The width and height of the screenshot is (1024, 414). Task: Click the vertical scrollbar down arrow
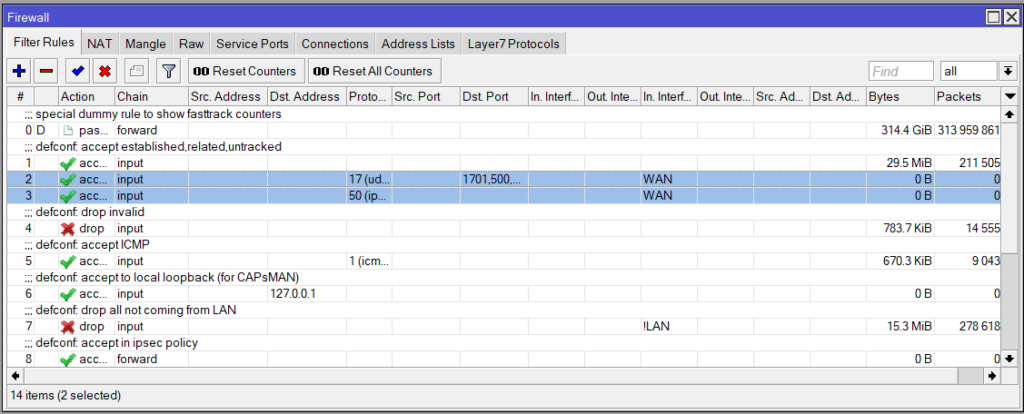coord(1009,359)
